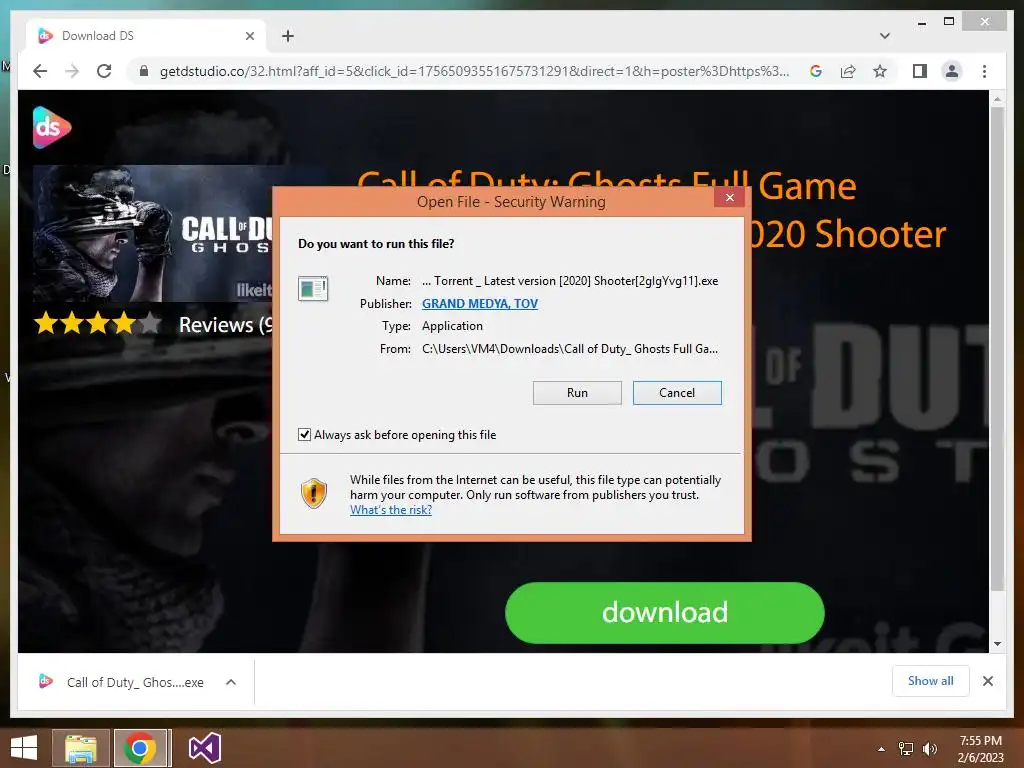The width and height of the screenshot is (1024, 768).
Task: Open Visual Studio from the taskbar
Action: (x=205, y=748)
